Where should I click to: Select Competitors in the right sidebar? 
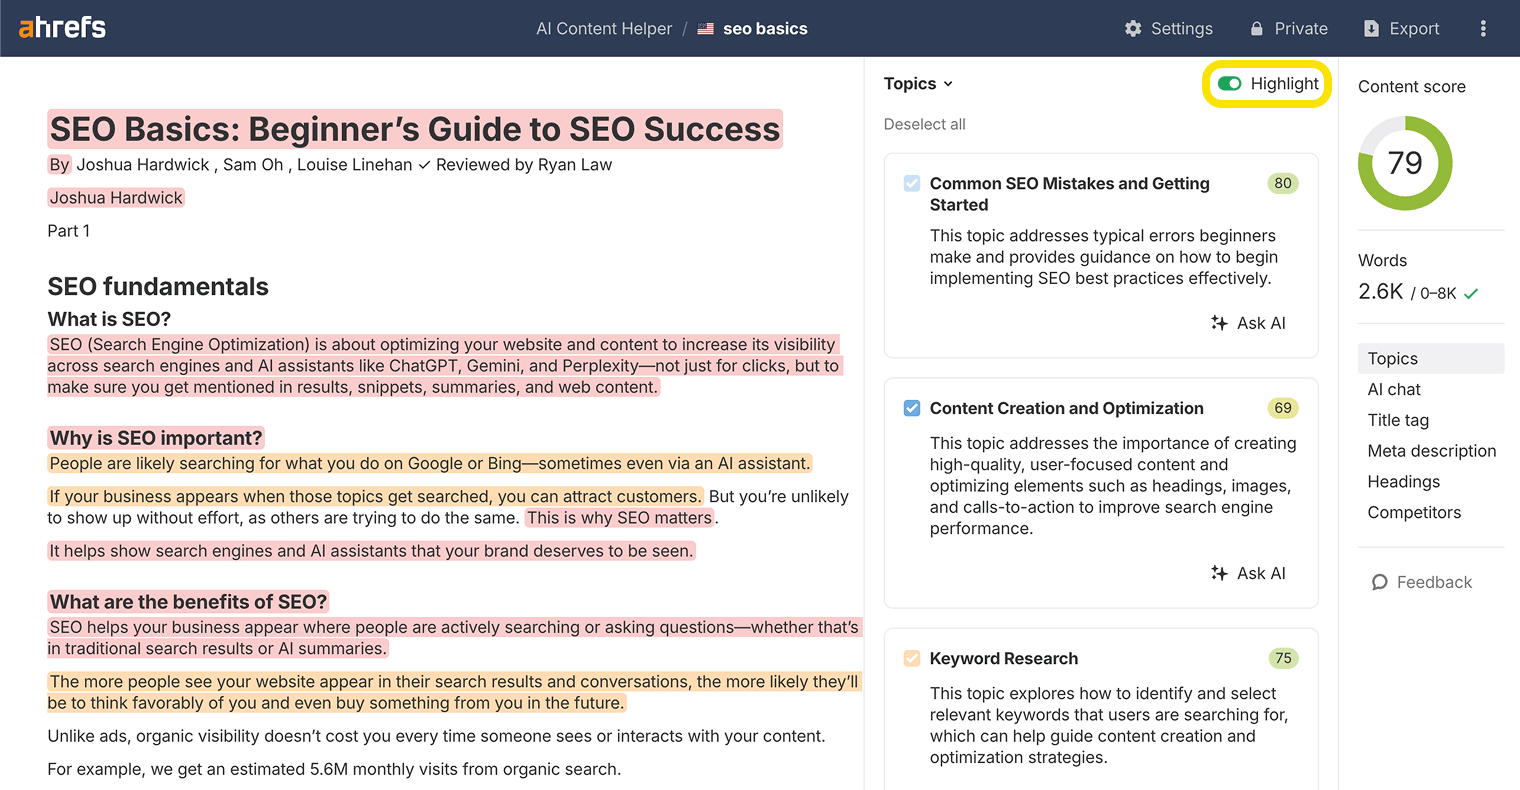coord(1414,512)
